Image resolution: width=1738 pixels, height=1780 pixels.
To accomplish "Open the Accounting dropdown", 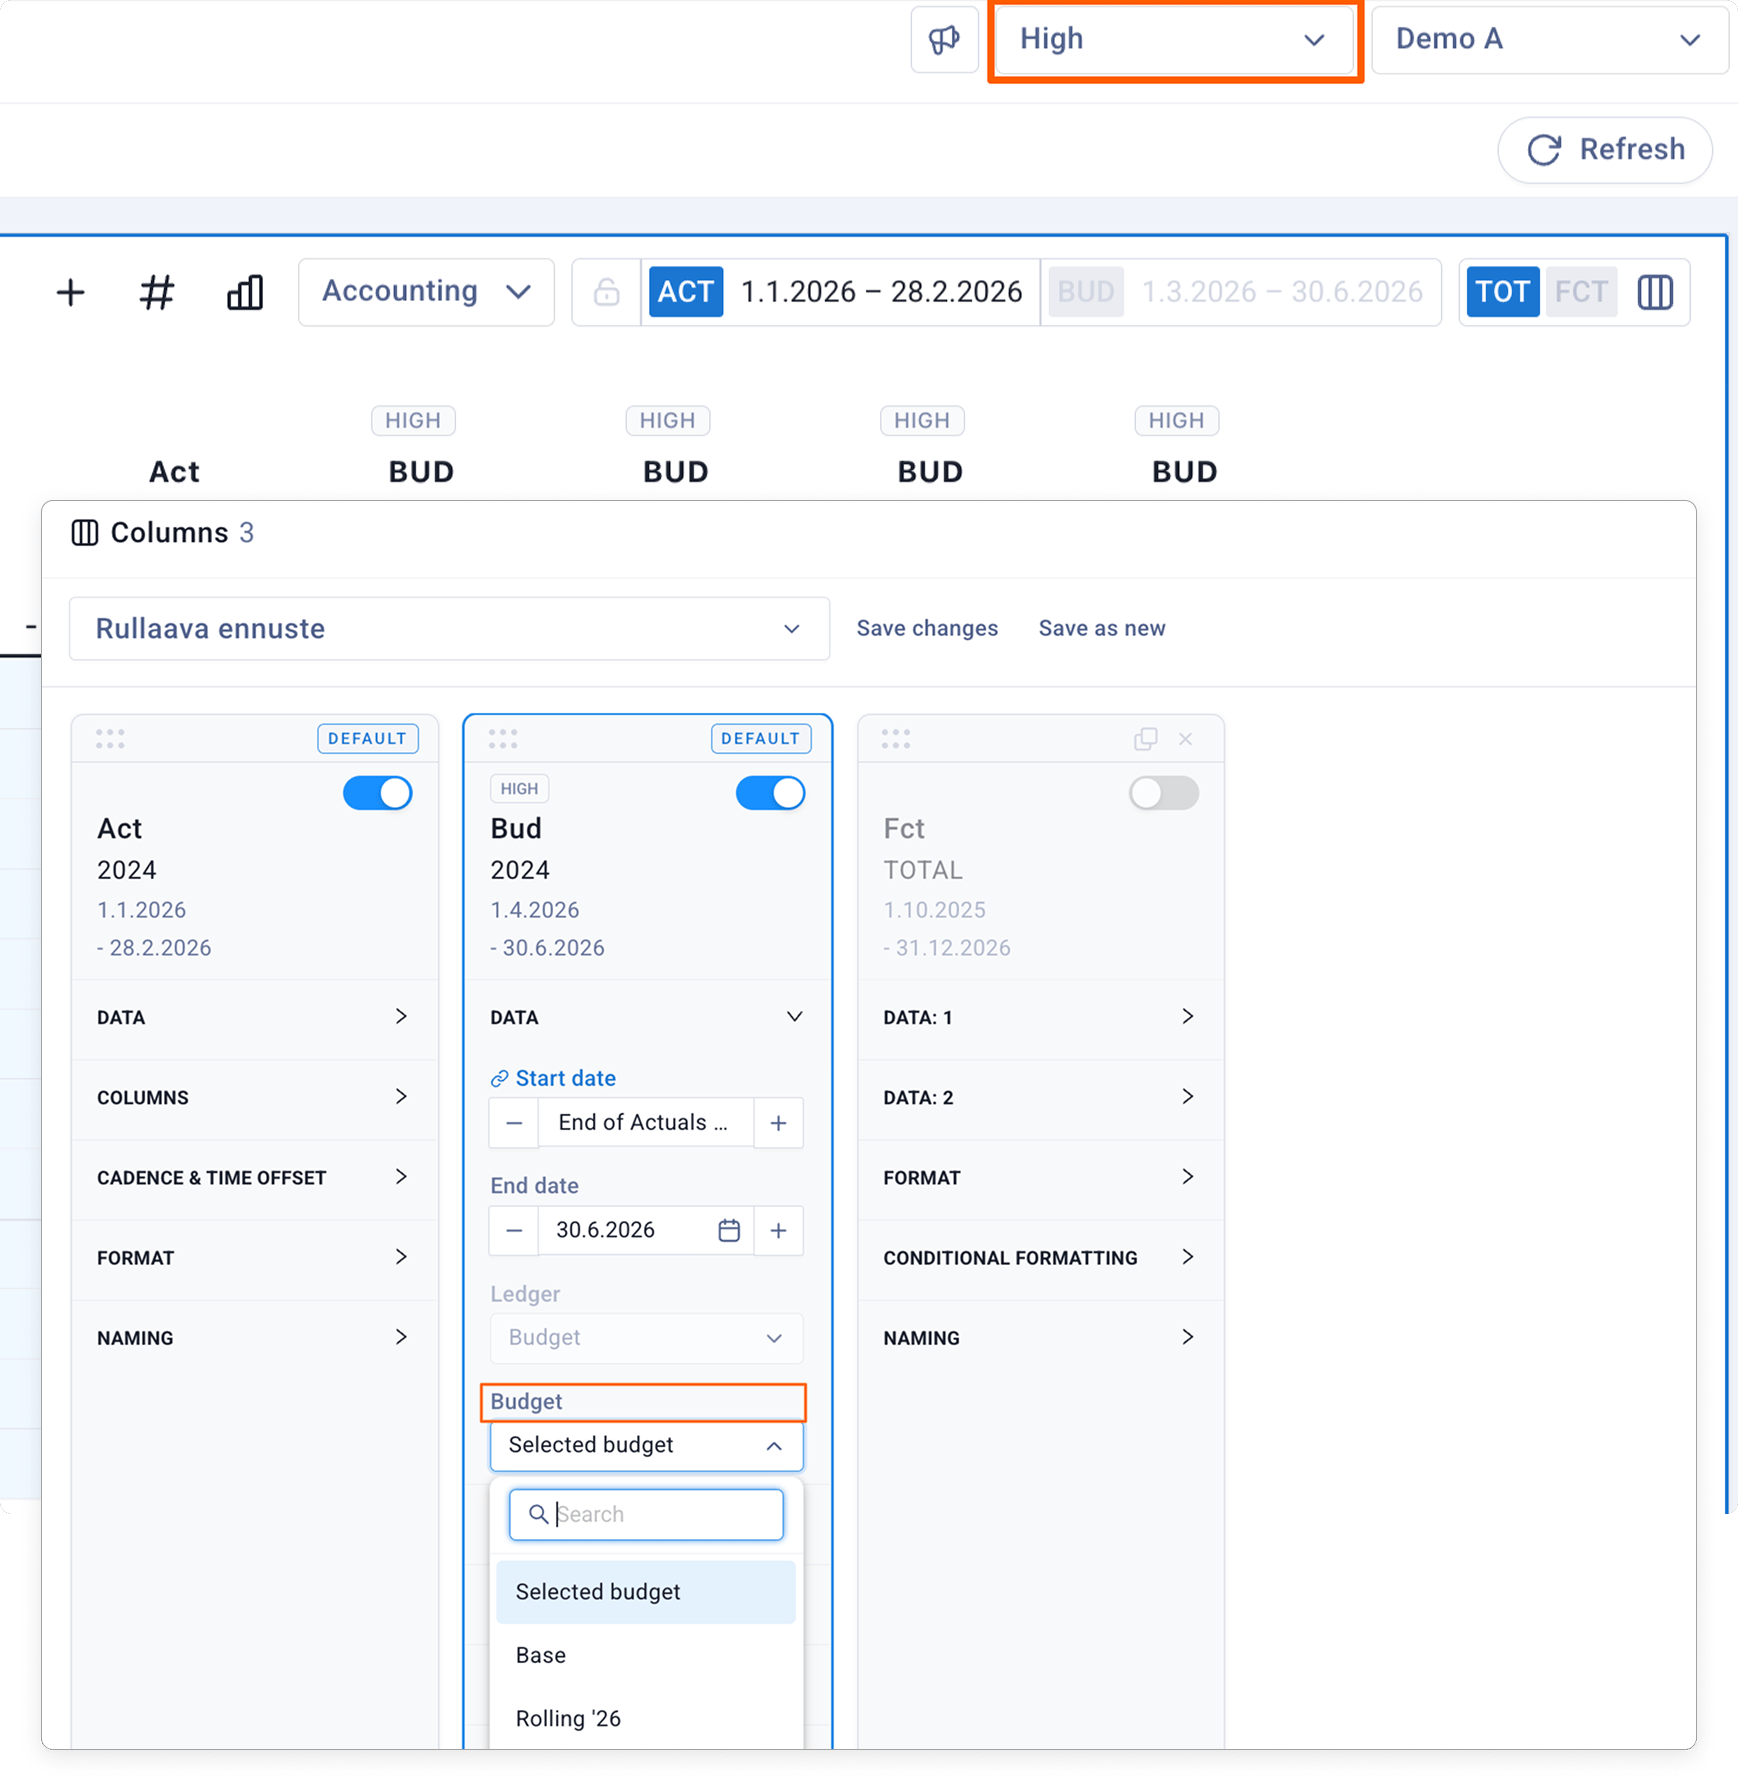I will (x=426, y=292).
